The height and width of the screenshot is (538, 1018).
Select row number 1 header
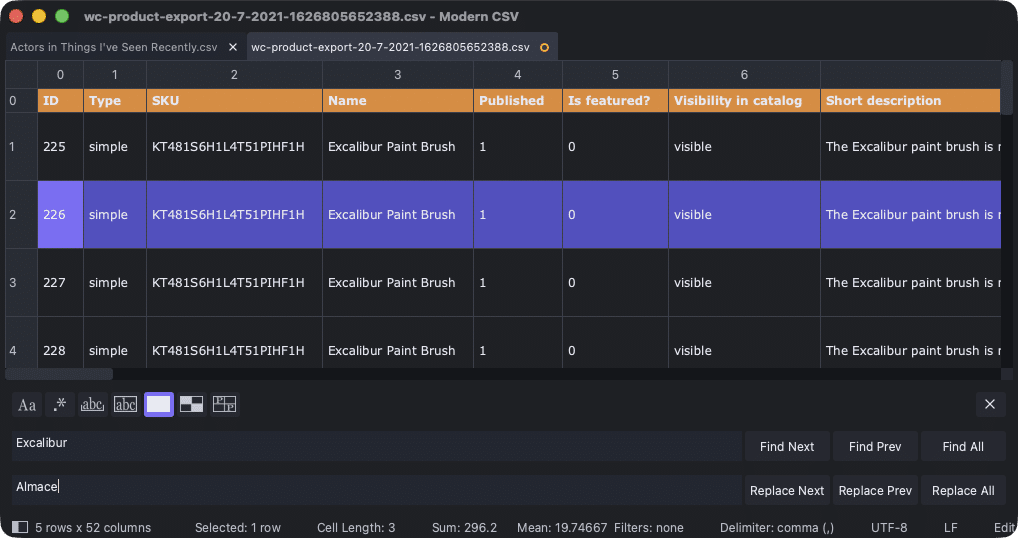pos(21,147)
